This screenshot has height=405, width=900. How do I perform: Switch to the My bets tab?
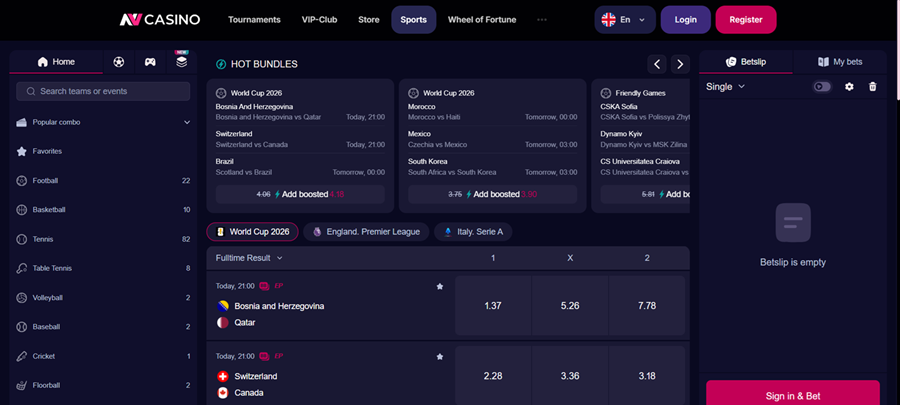tap(840, 62)
